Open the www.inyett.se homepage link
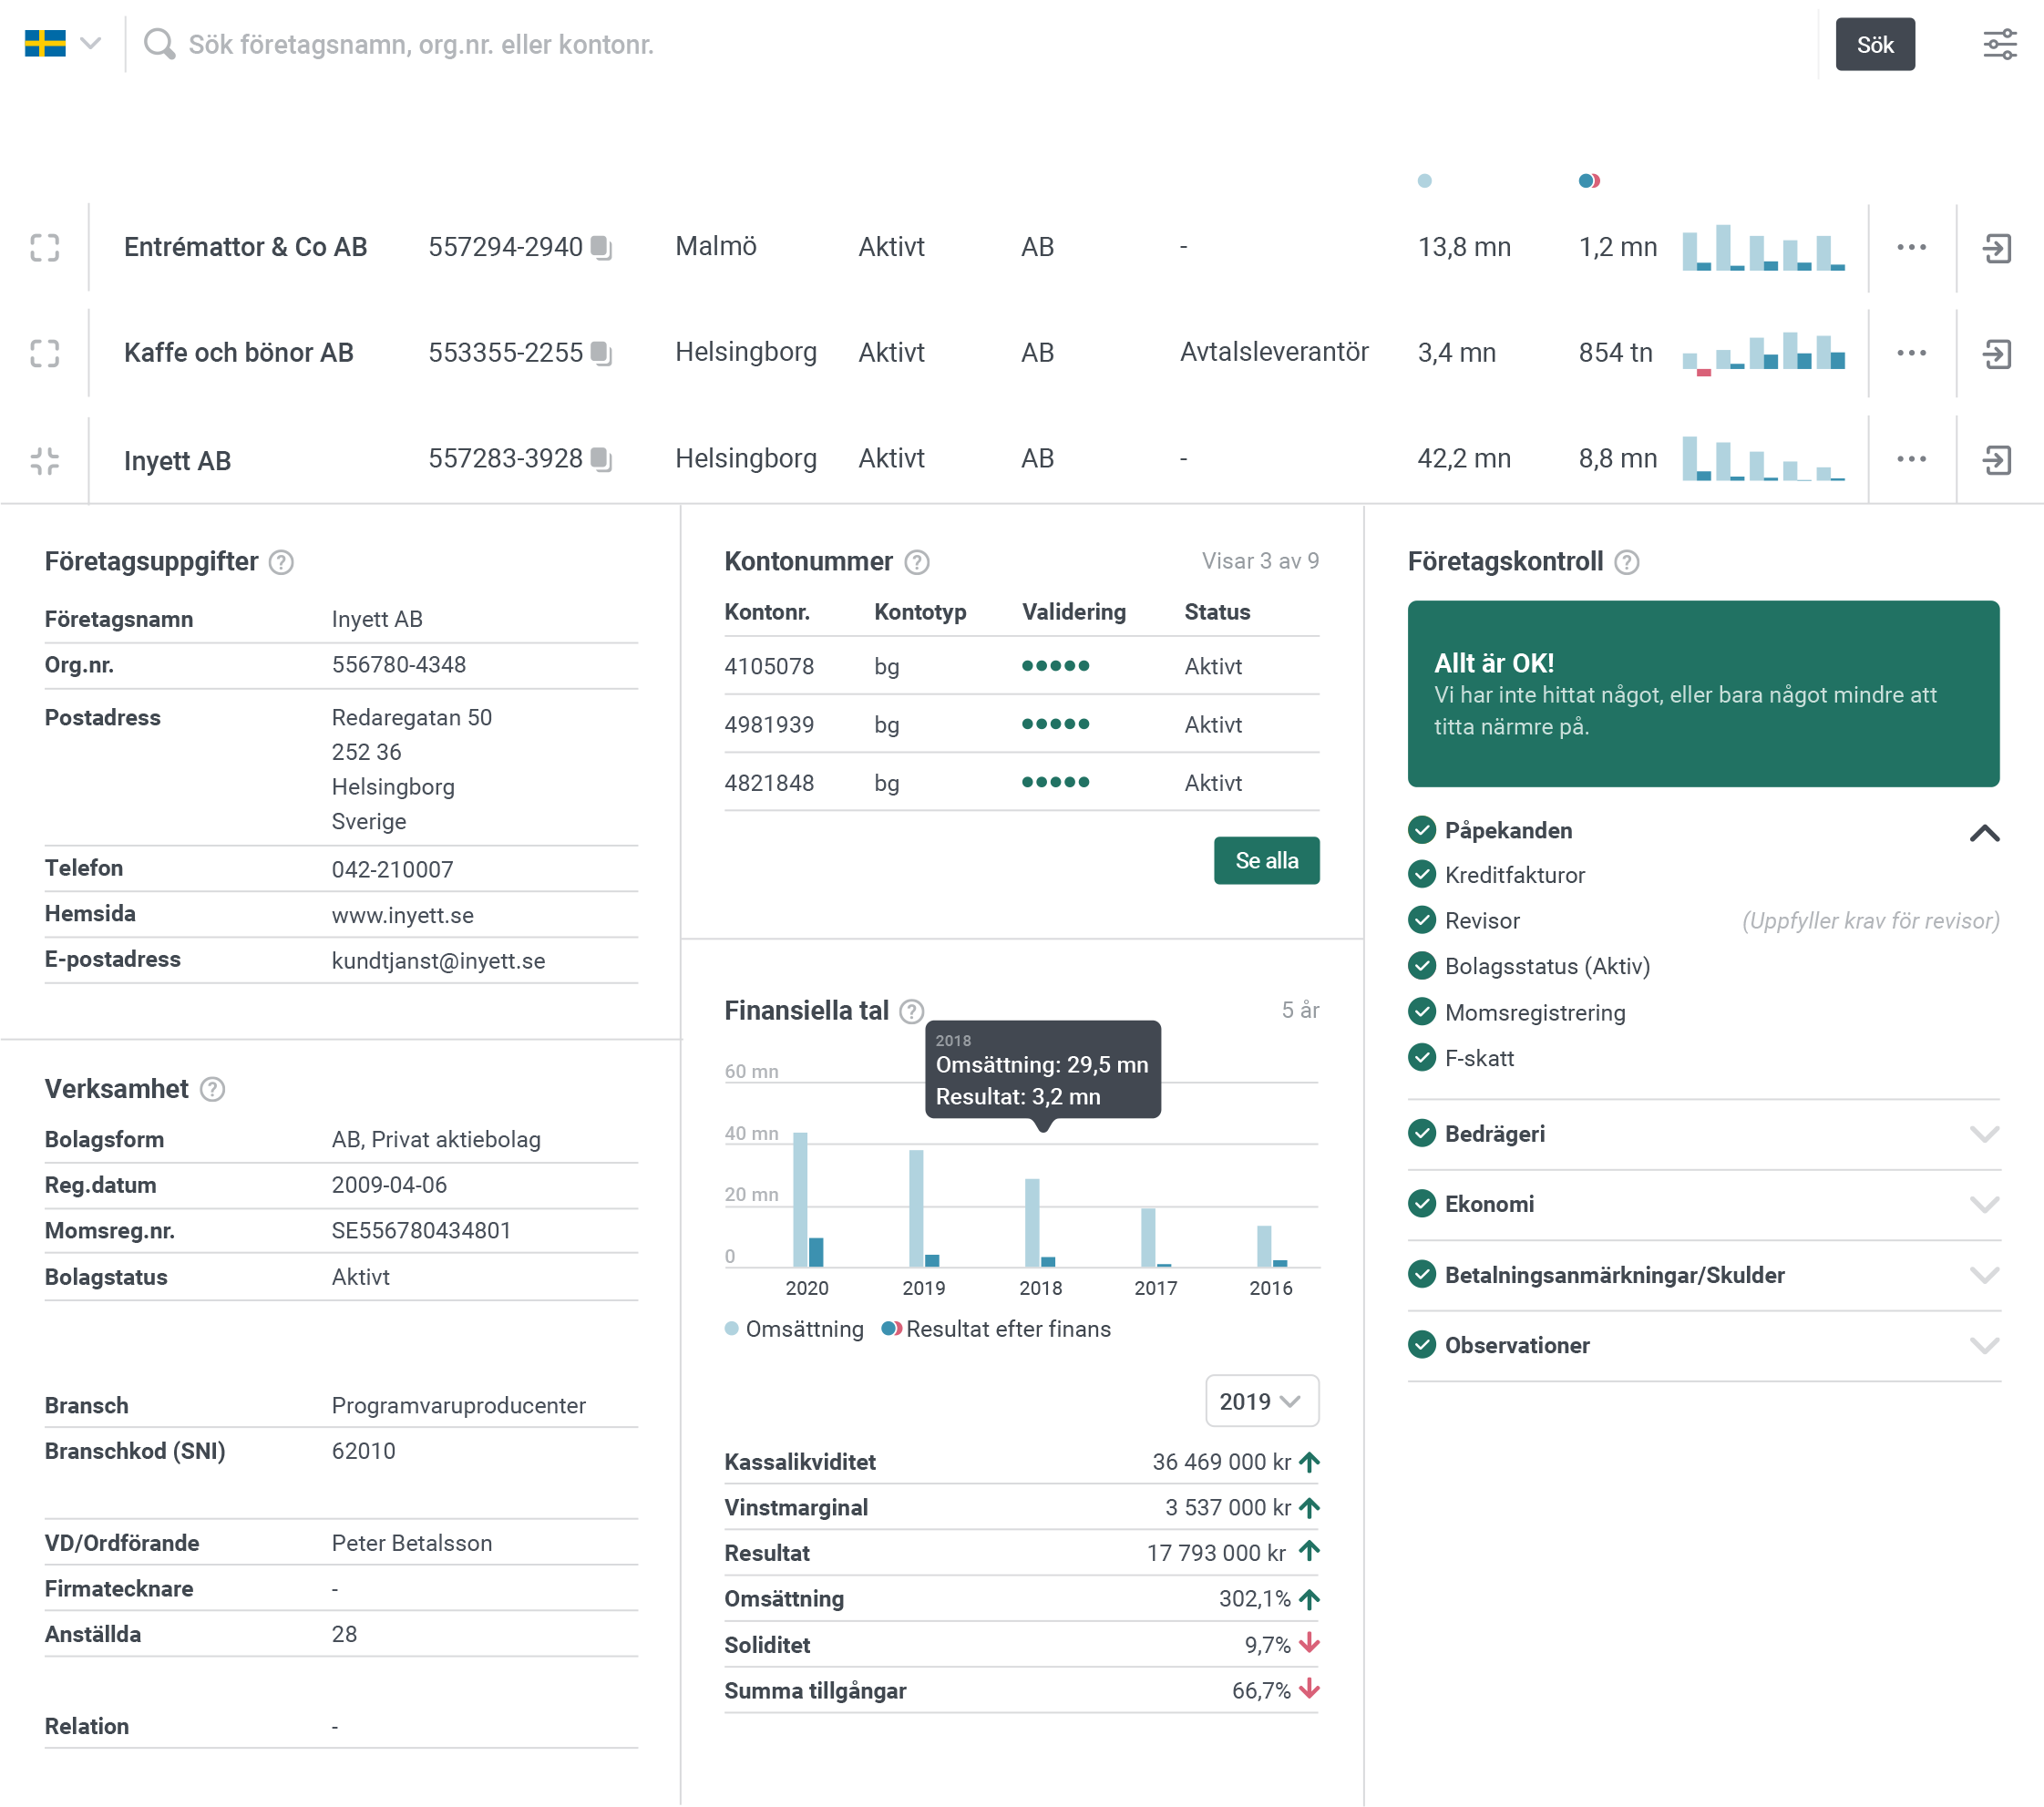2044x1807 pixels. tap(402, 915)
